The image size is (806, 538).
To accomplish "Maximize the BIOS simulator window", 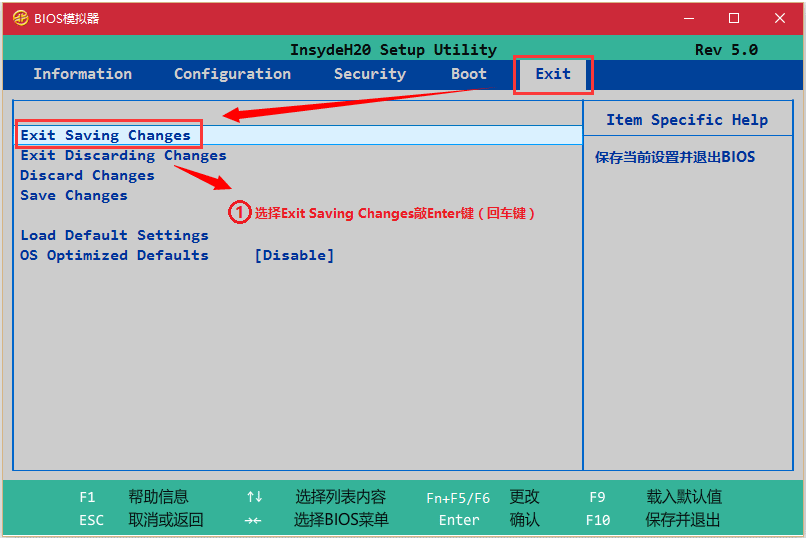I will pos(734,18).
